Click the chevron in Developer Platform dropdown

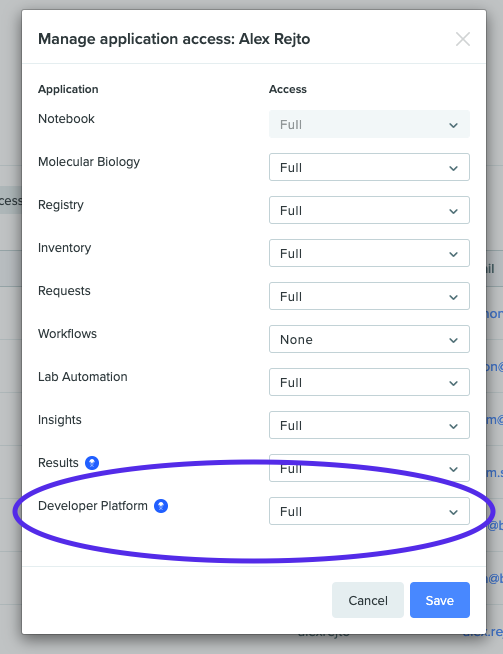453,512
